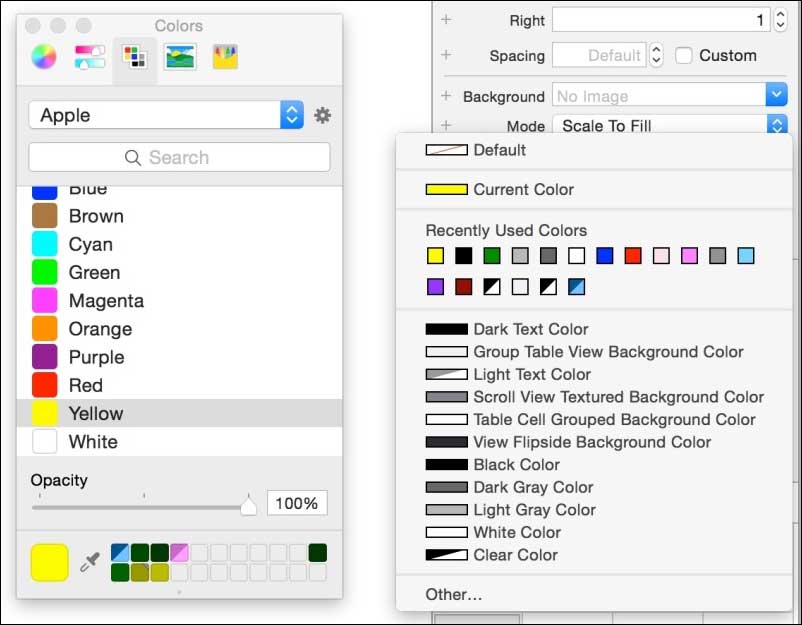The image size is (802, 625).
Task: Pick a color with the eyedropper tool
Action: pos(89,562)
